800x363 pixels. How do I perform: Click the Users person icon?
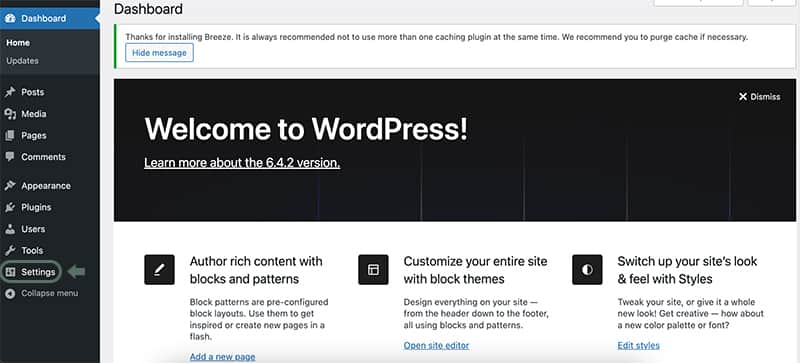pos(10,229)
